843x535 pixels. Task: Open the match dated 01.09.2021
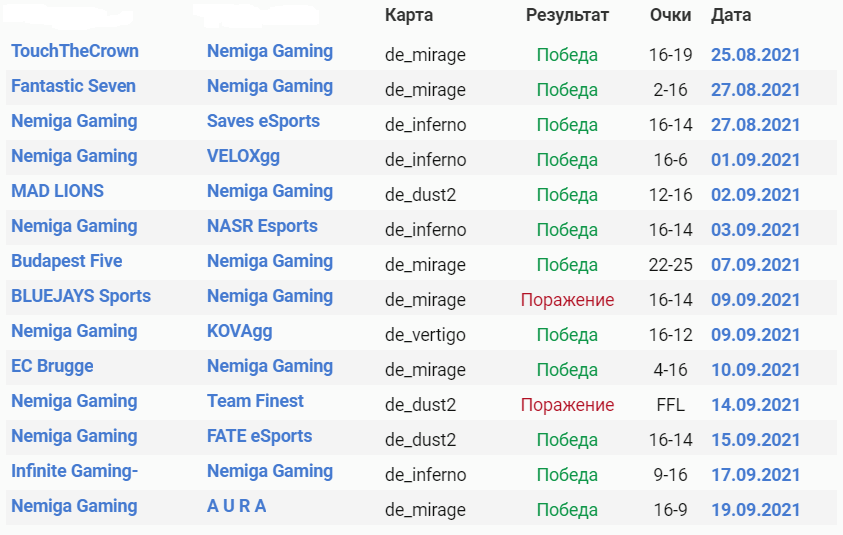755,160
